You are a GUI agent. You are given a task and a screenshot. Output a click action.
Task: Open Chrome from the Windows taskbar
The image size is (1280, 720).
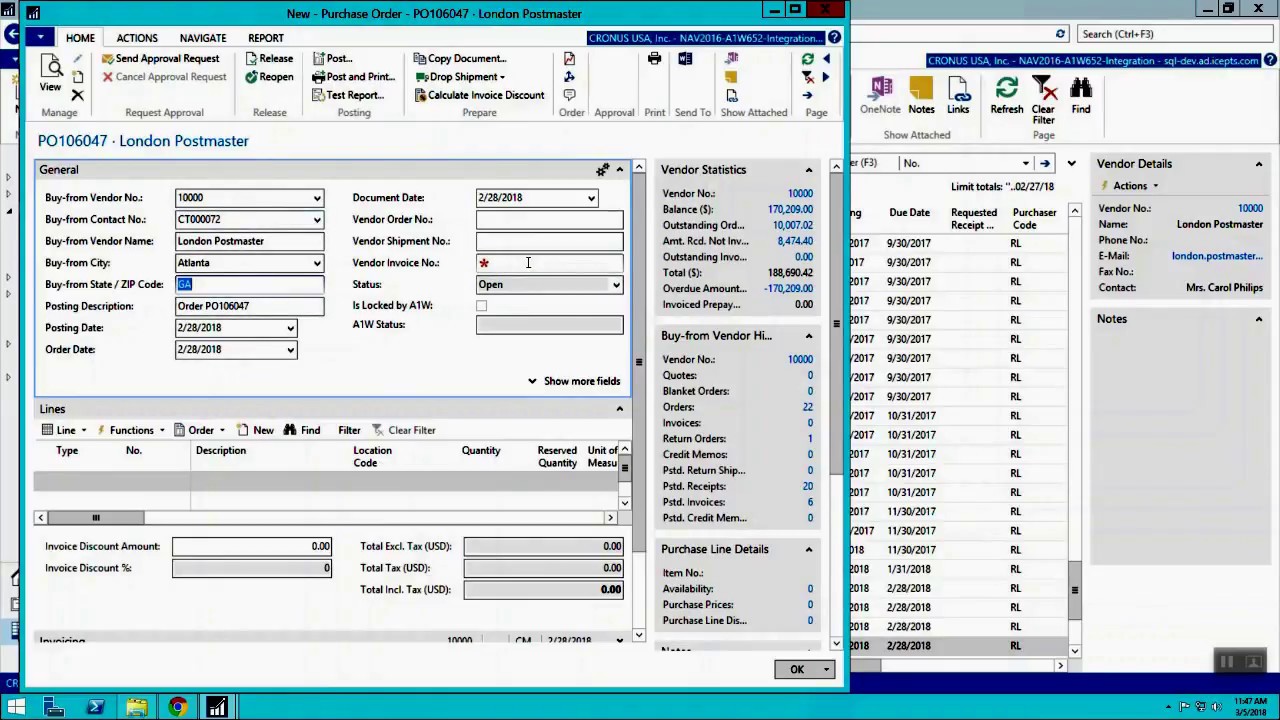click(177, 708)
